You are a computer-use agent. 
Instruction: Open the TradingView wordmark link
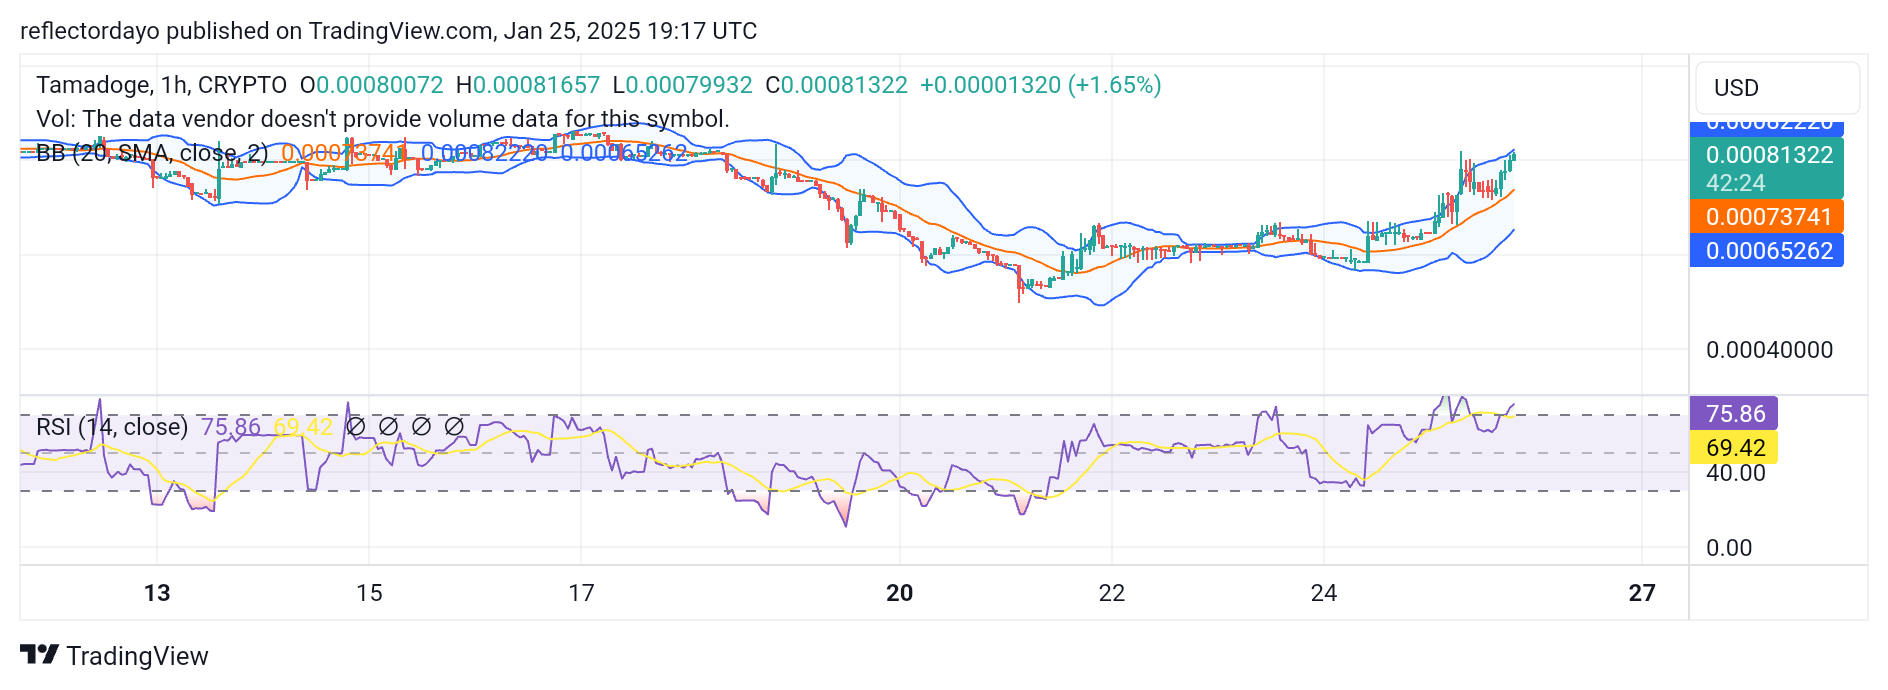[137, 656]
